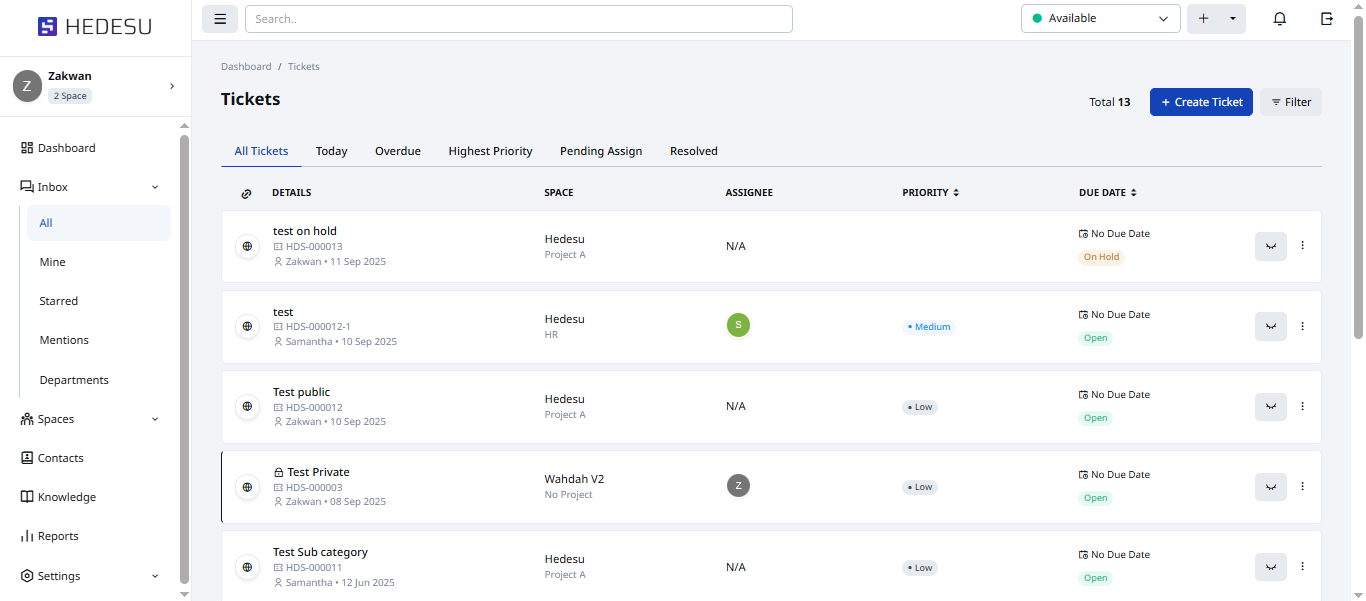The height and width of the screenshot is (601, 1366).
Task: Click the hamburger menu icon
Action: 220,19
